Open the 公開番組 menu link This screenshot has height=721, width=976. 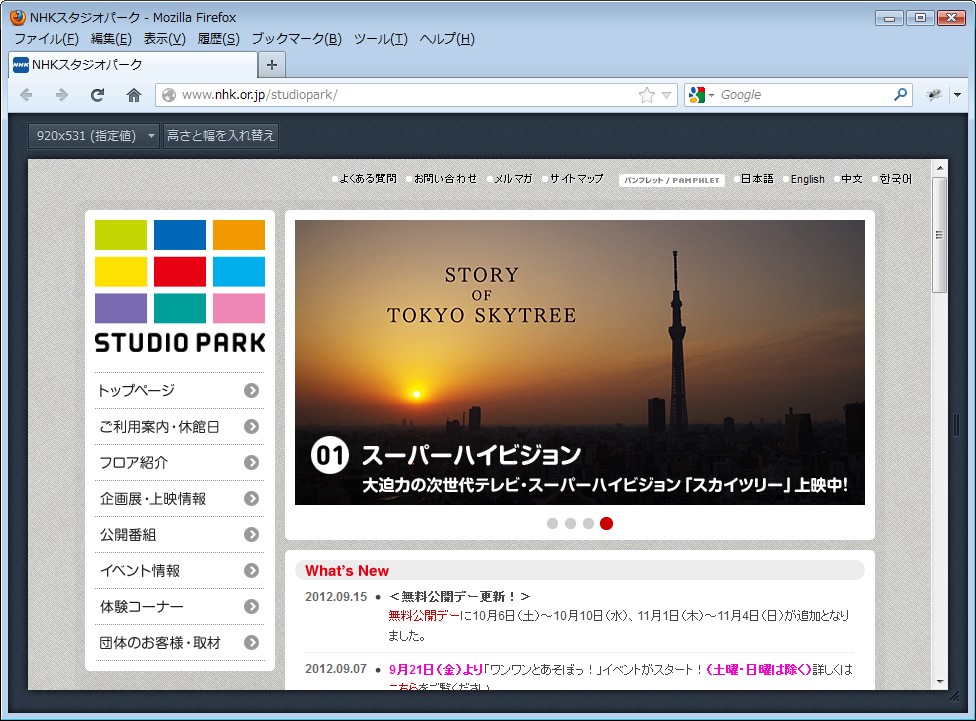[x=179, y=534]
